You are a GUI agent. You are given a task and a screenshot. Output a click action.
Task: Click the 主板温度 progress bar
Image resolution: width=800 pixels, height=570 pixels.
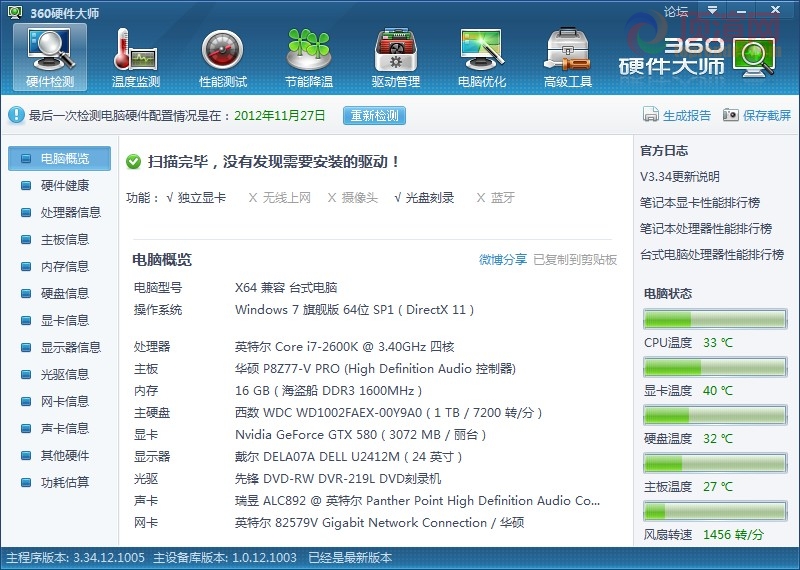pos(715,463)
